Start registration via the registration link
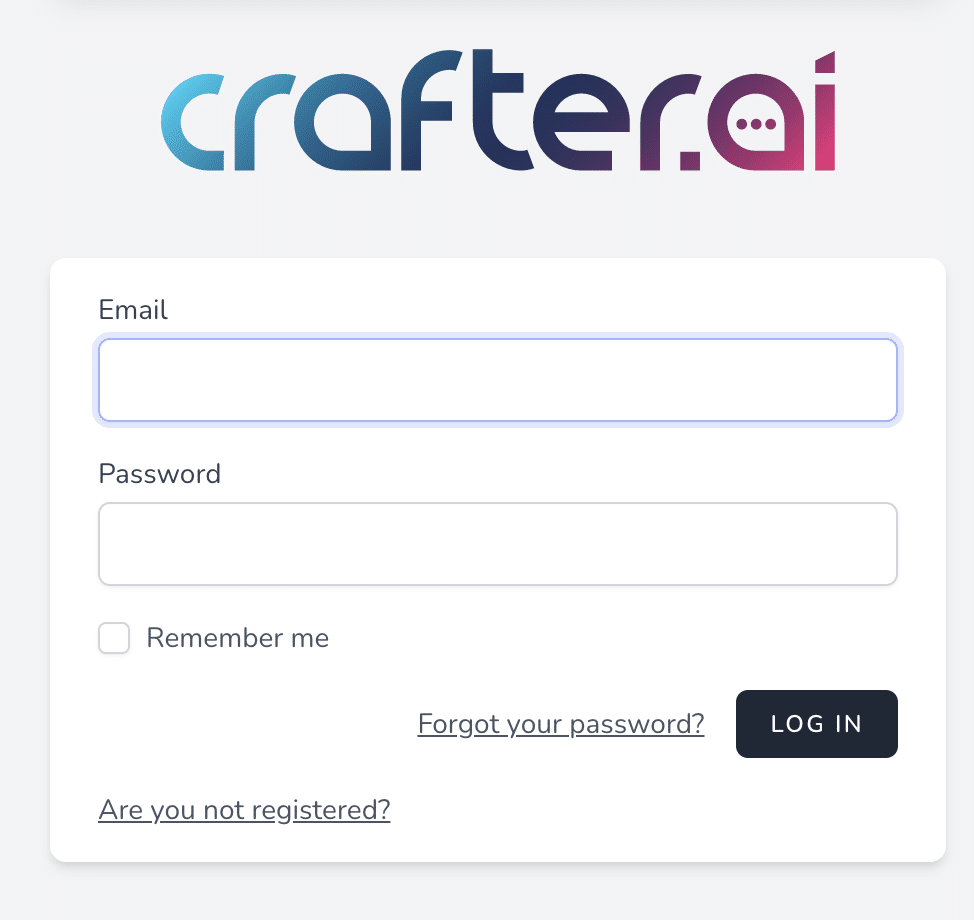The height and width of the screenshot is (920, 974). [243, 810]
